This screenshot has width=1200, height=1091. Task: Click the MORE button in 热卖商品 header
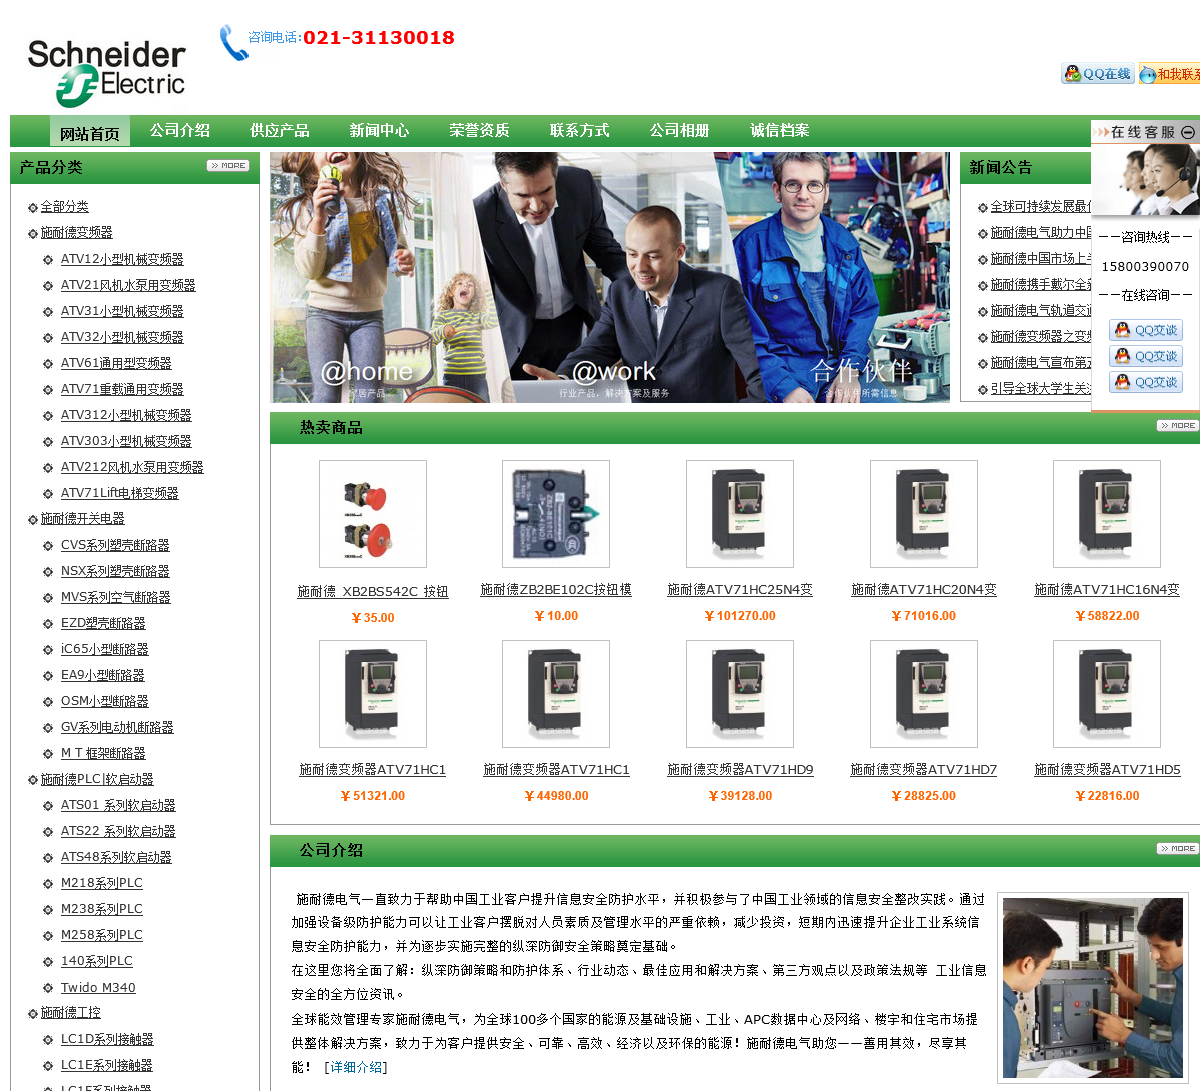[x=1177, y=426]
